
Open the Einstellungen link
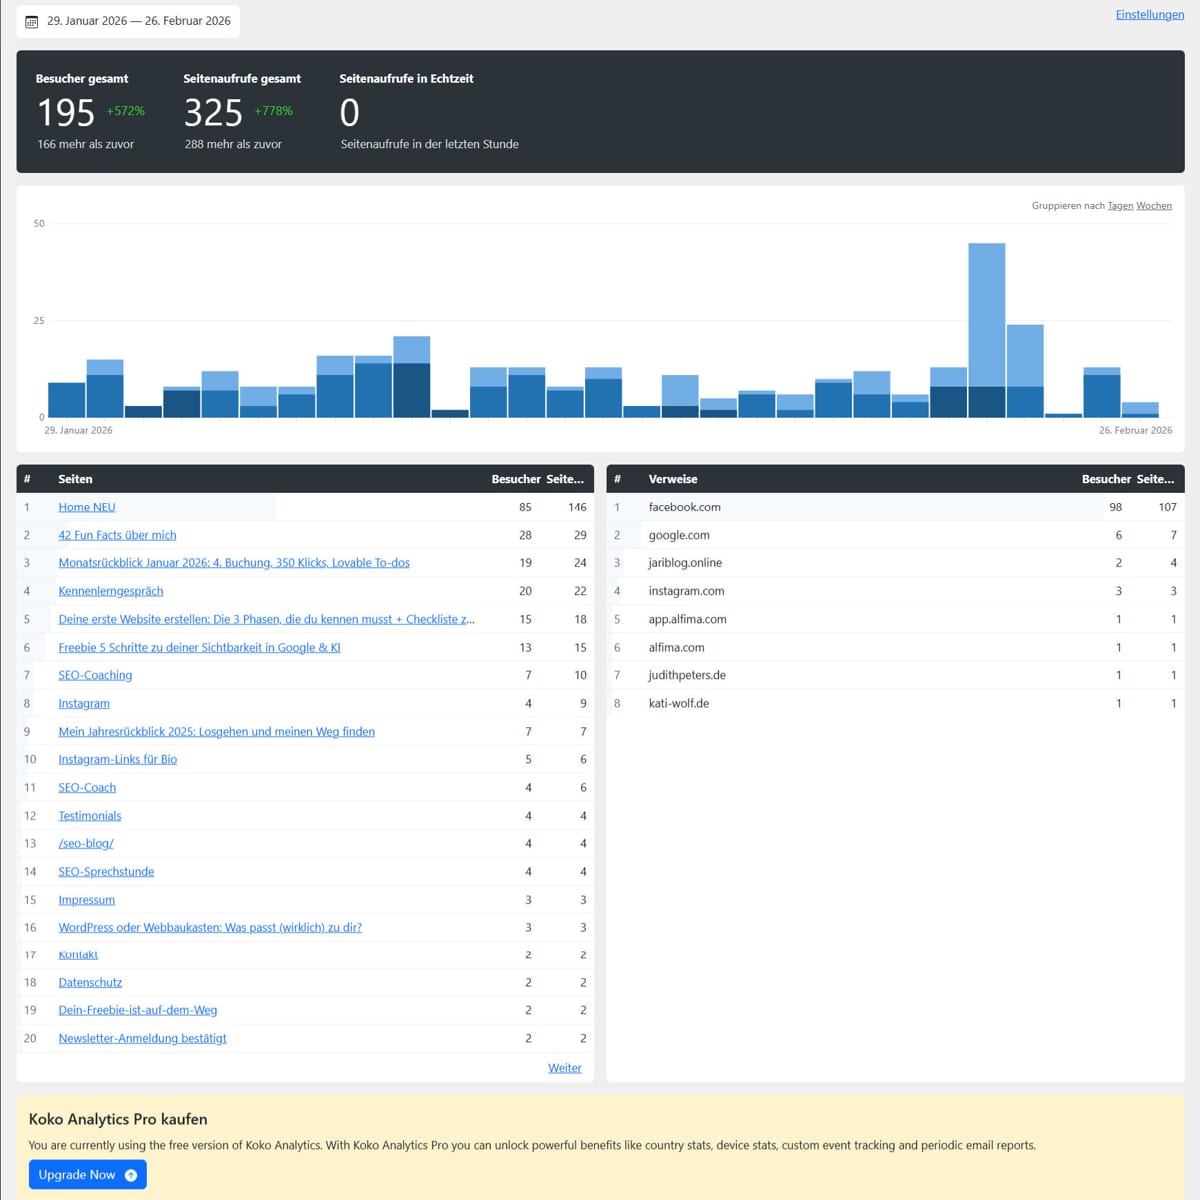click(x=1149, y=14)
